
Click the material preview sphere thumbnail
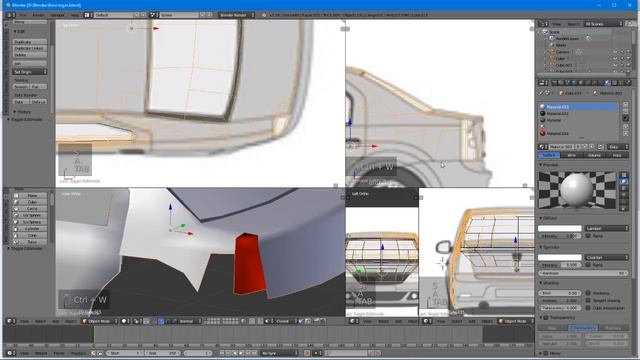click(x=577, y=190)
